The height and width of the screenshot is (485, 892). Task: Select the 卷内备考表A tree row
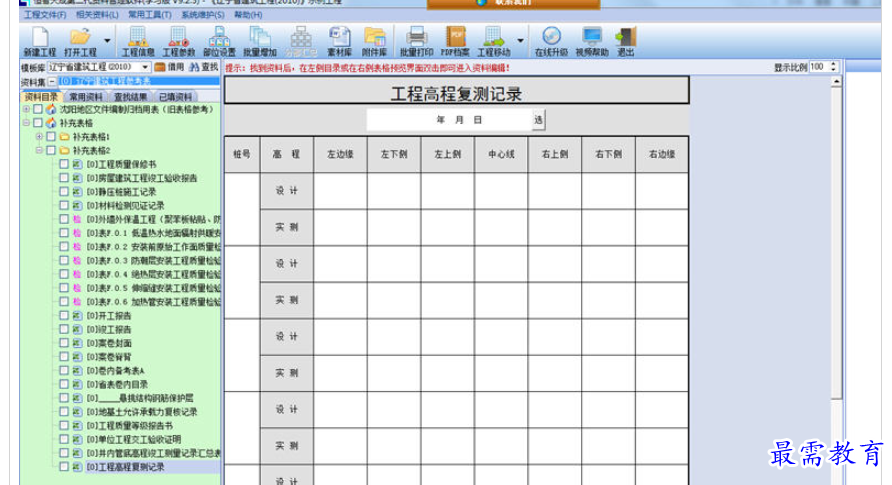pos(115,371)
